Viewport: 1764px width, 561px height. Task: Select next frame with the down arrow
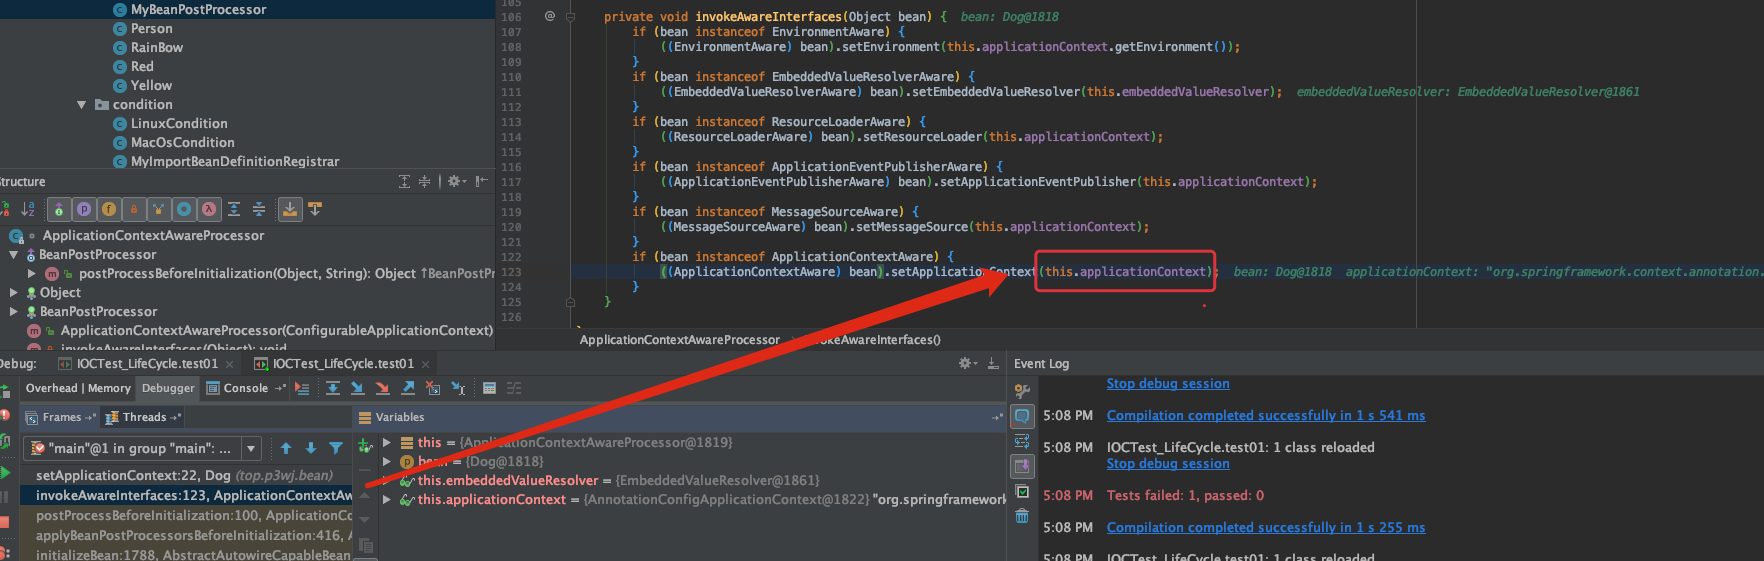[311, 448]
